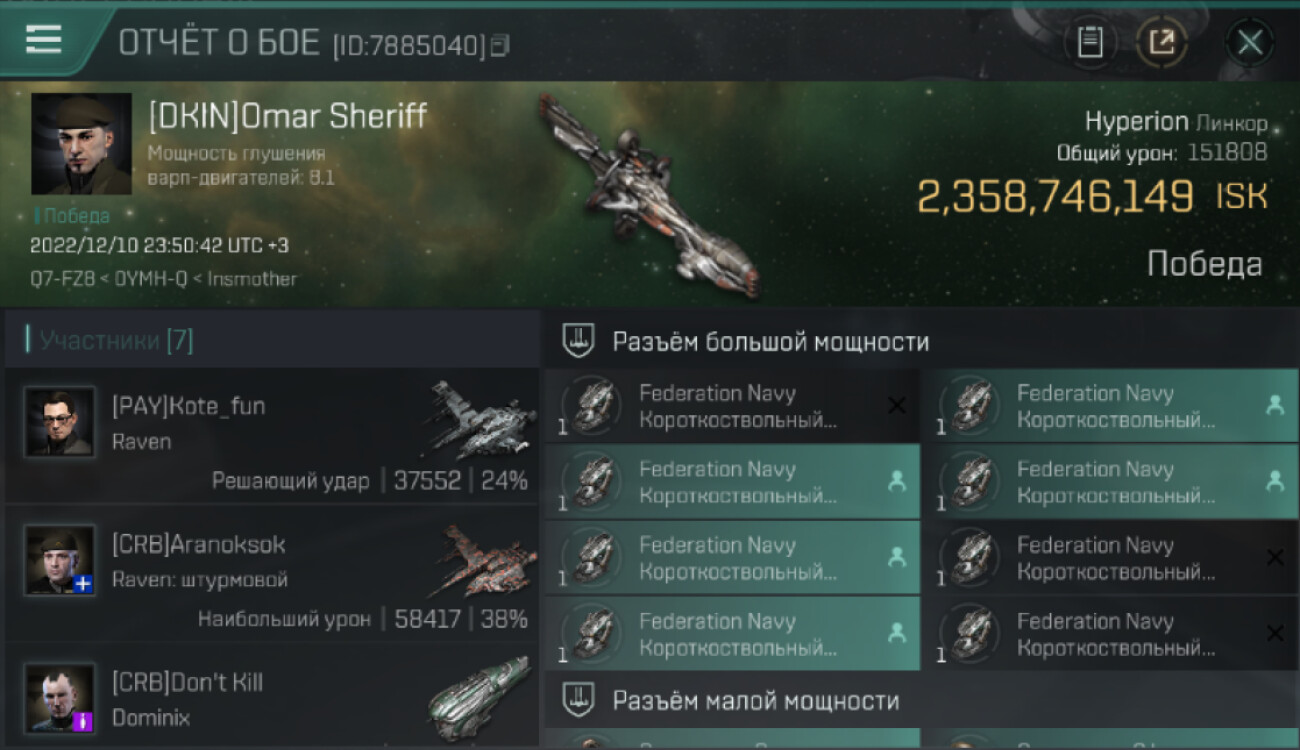Click the high-power slot shield icon

(578, 342)
